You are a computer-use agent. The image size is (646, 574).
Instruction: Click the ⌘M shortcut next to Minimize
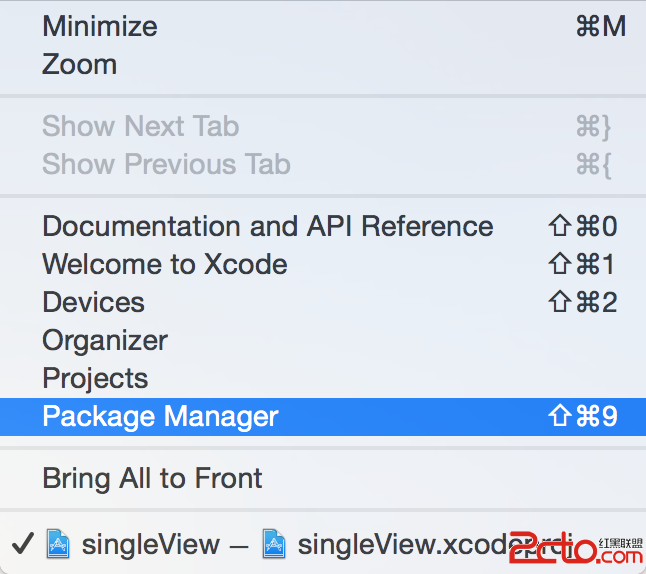point(600,26)
